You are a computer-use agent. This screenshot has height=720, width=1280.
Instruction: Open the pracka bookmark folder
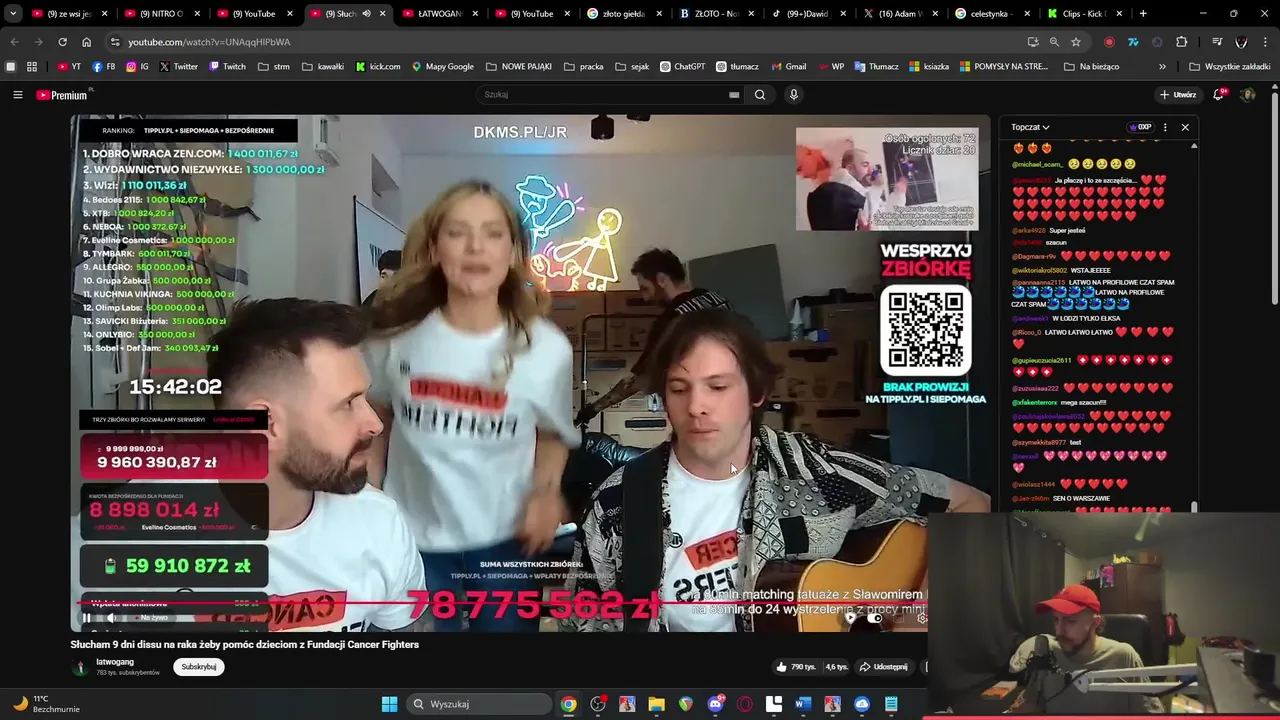click(x=583, y=67)
